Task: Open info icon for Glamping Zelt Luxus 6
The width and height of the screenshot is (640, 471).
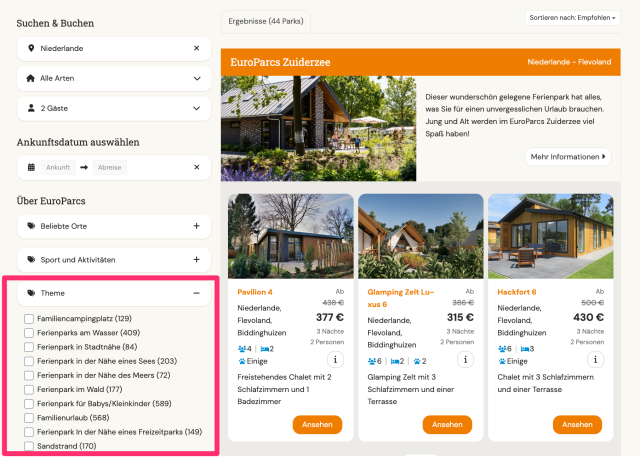Action: click(465, 360)
